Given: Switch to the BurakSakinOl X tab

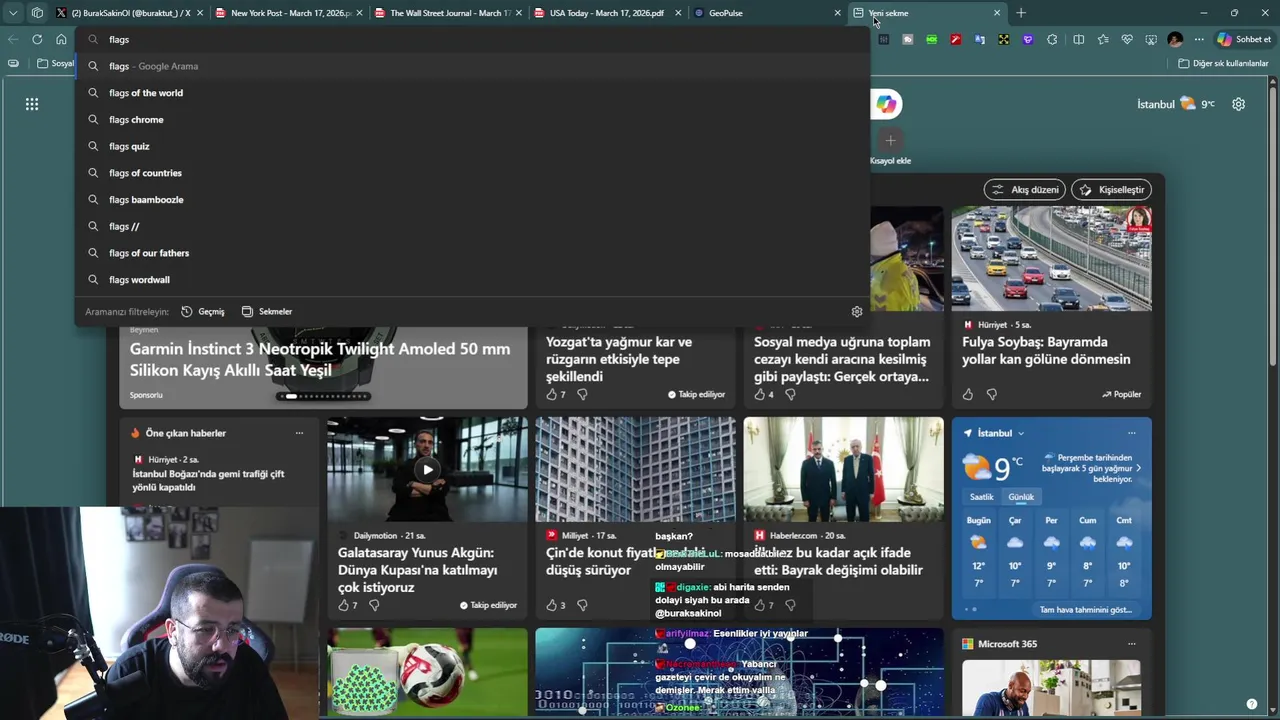Looking at the screenshot, I should pos(130,13).
